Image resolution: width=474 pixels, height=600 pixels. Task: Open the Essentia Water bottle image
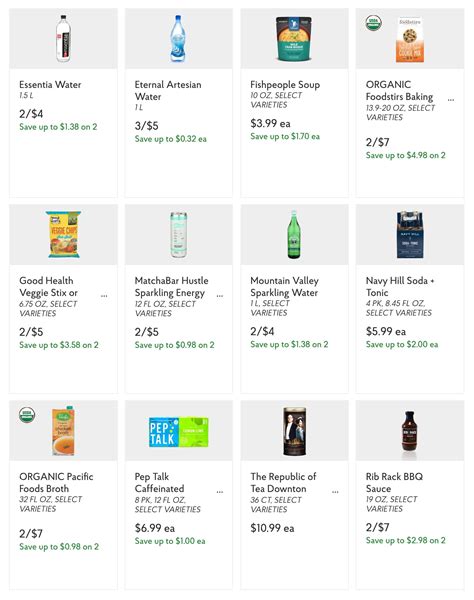pyautogui.click(x=63, y=39)
